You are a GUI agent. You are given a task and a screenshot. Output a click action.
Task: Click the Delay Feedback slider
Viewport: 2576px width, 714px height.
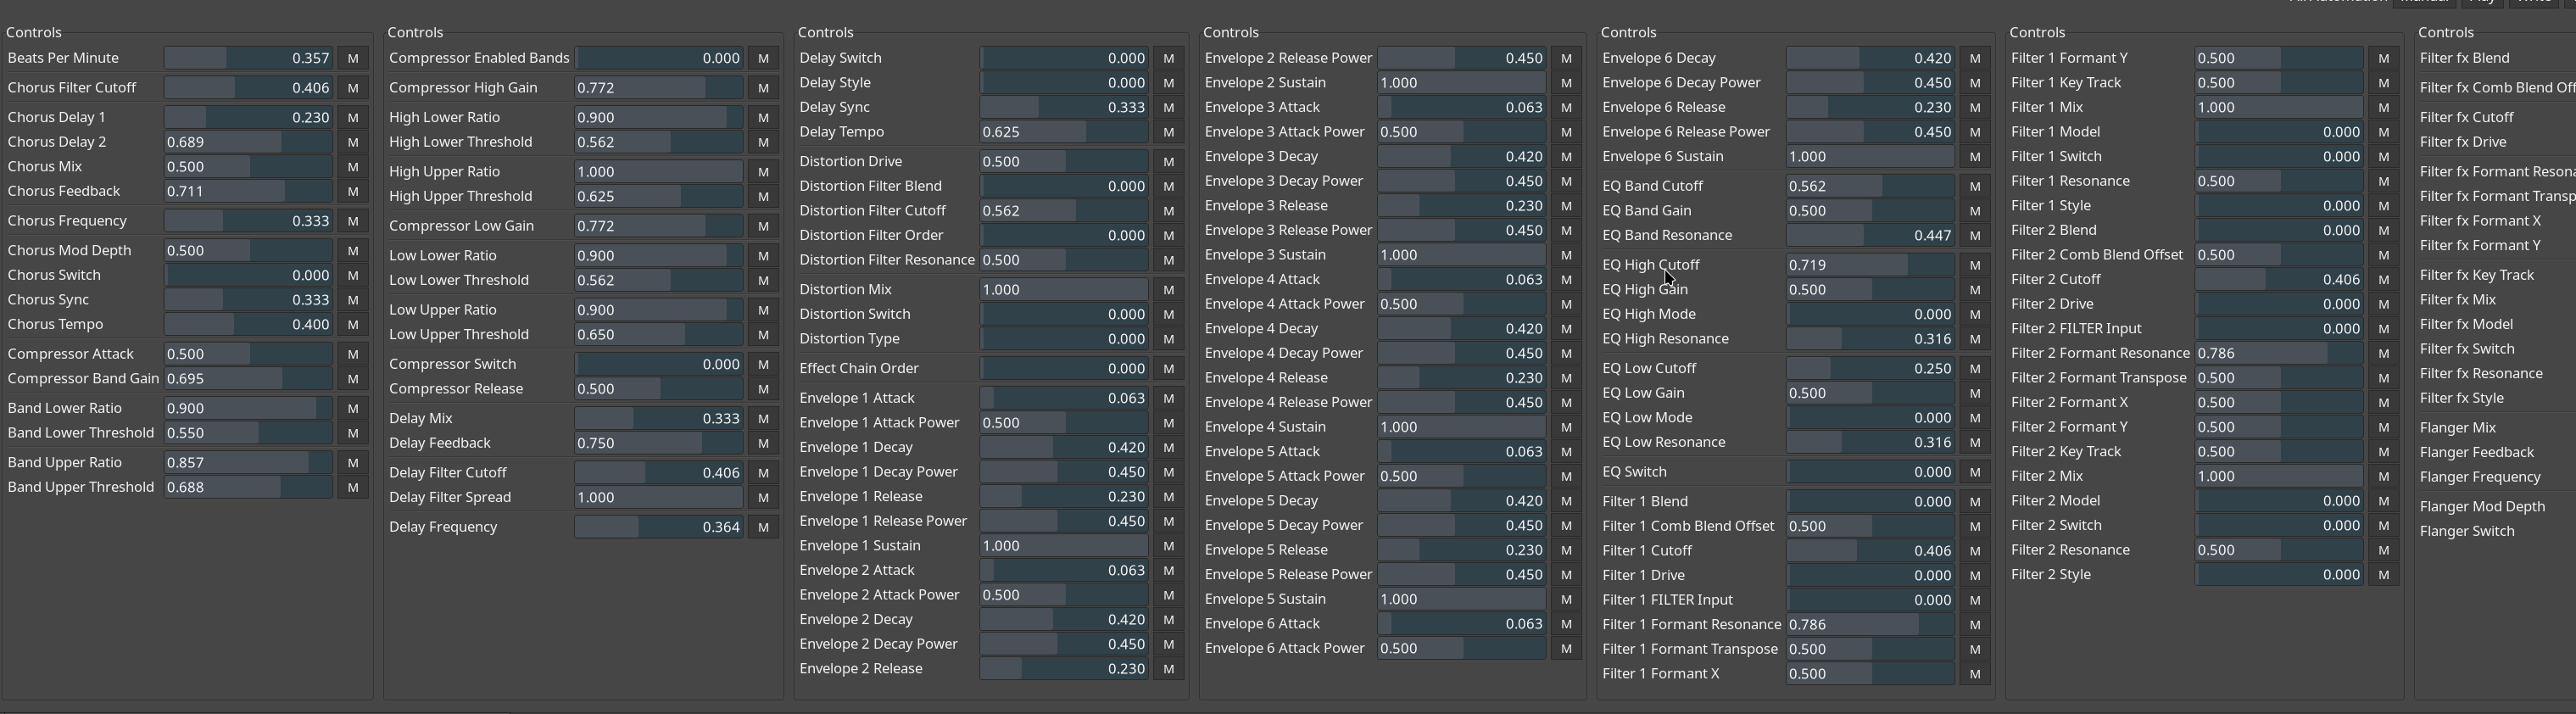pos(659,443)
